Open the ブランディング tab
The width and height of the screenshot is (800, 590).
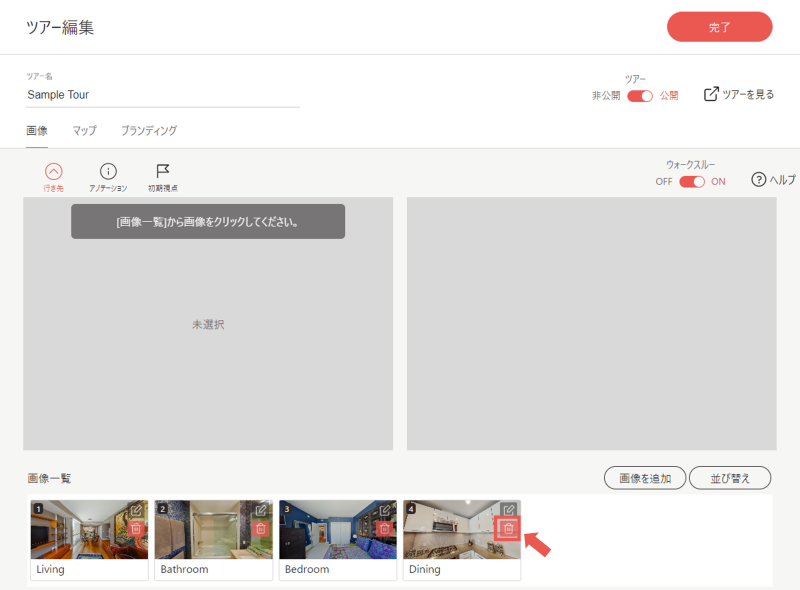(147, 130)
